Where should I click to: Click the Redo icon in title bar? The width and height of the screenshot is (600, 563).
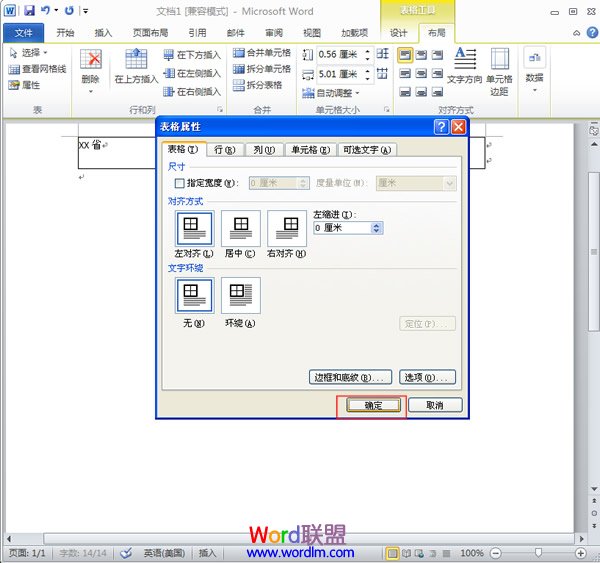69,10
